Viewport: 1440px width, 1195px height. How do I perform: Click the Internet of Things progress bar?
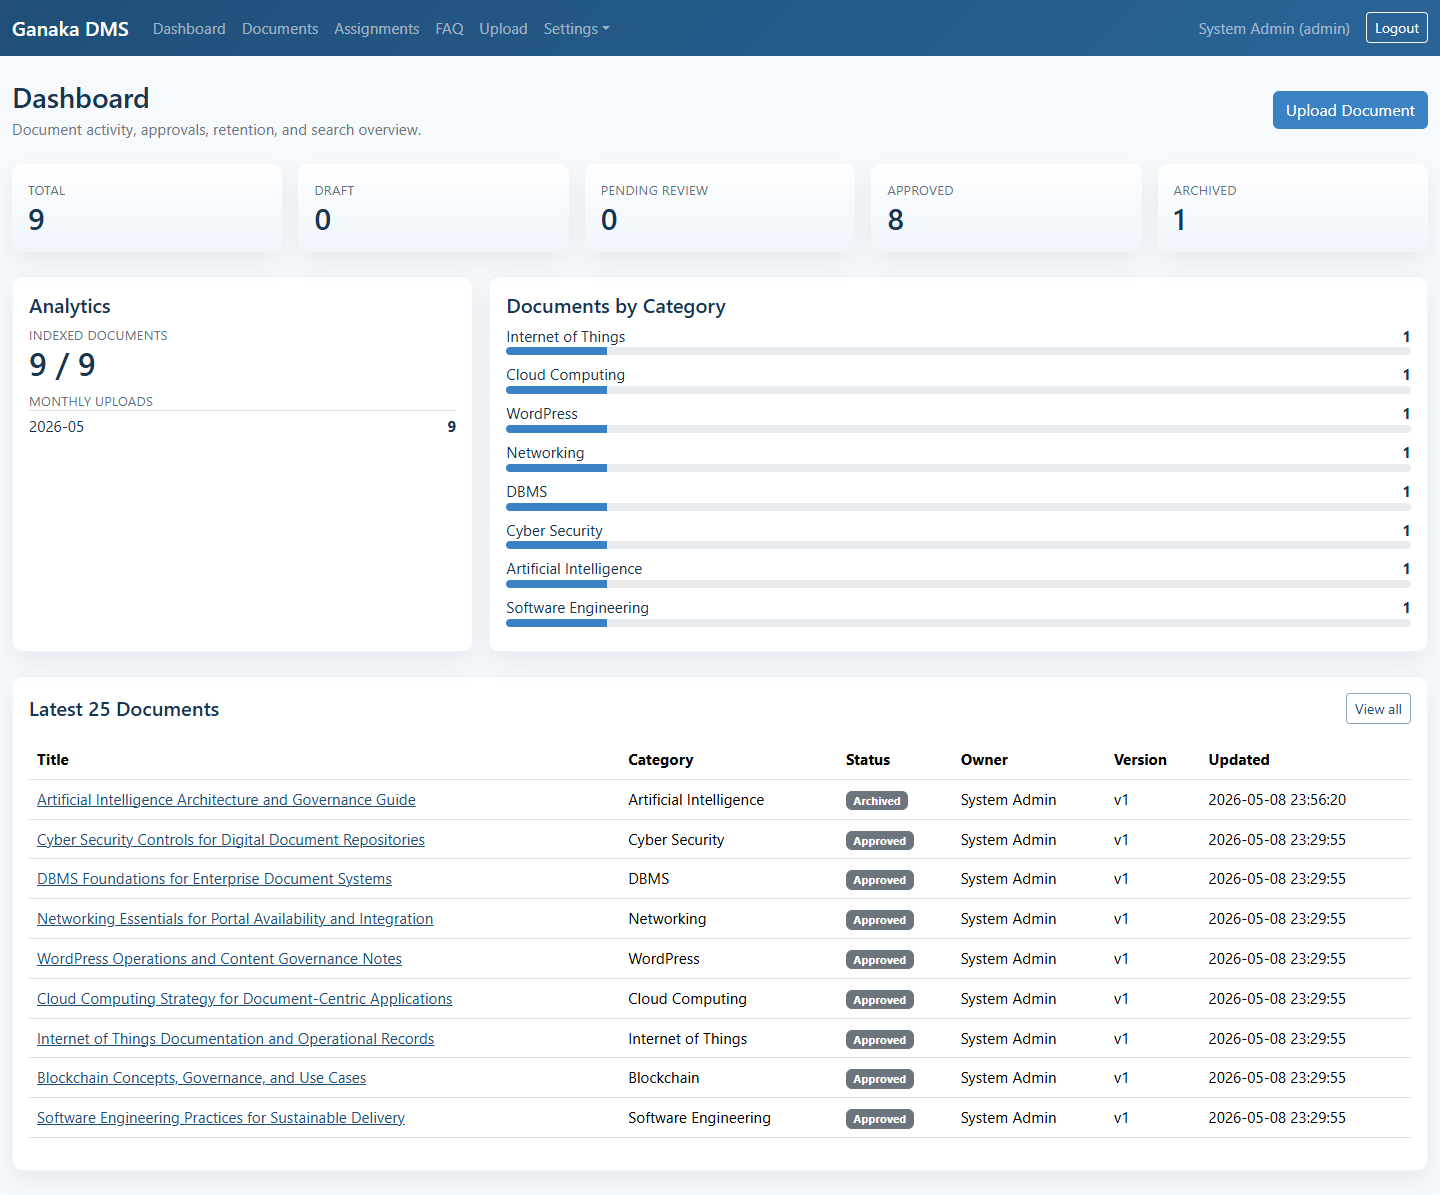click(958, 351)
